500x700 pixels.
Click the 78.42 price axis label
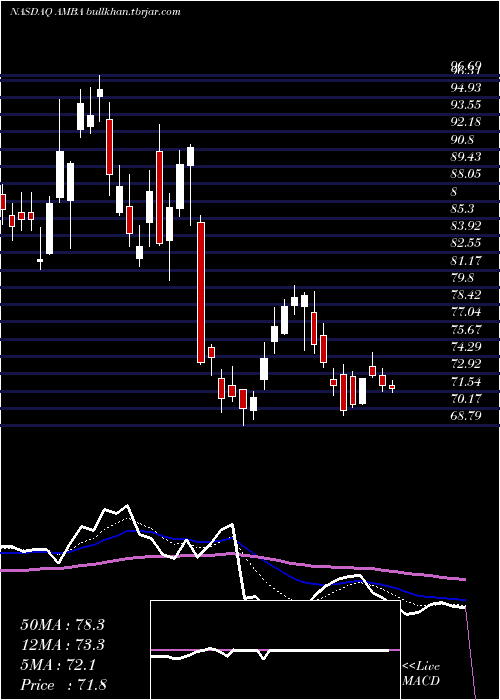(x=466, y=295)
